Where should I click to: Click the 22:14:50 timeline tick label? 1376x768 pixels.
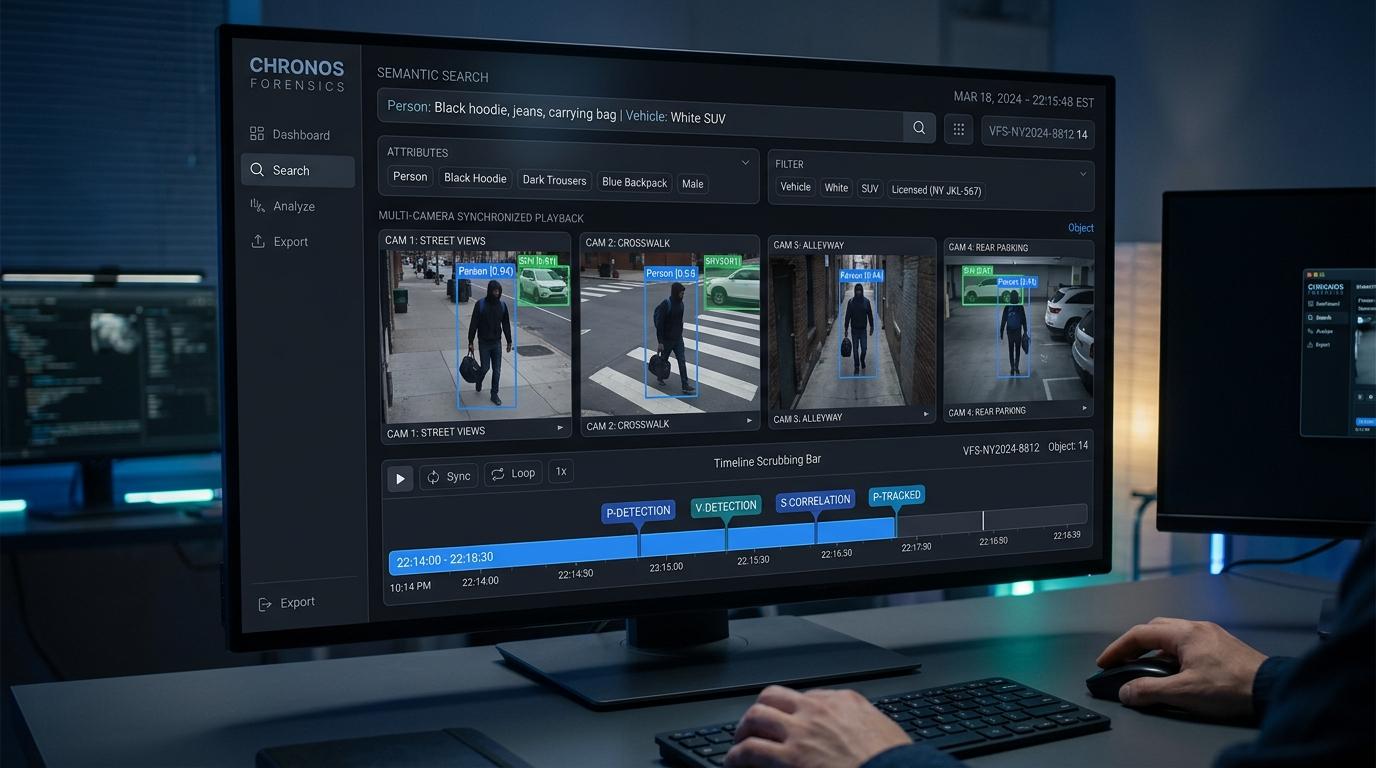[575, 574]
